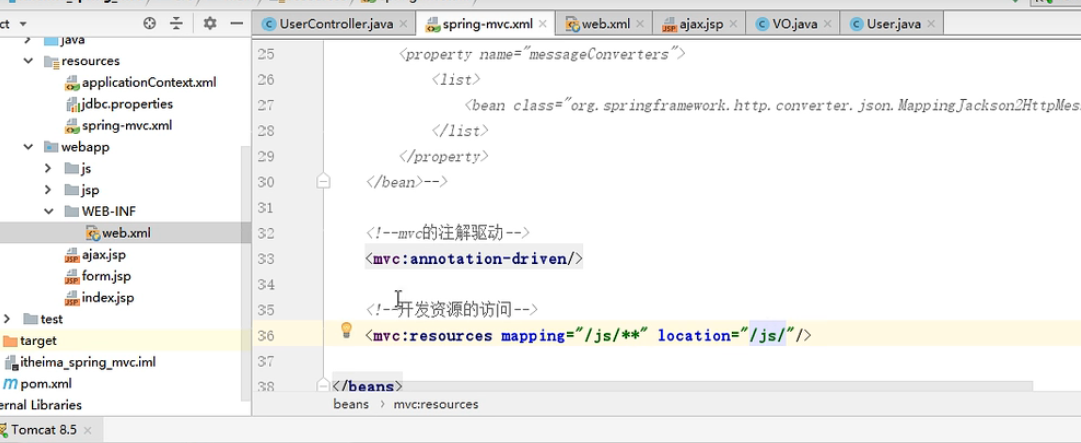Viewport: 1081px width, 443px height.
Task: Collapse the WEB-INF folder
Action: 49,211
